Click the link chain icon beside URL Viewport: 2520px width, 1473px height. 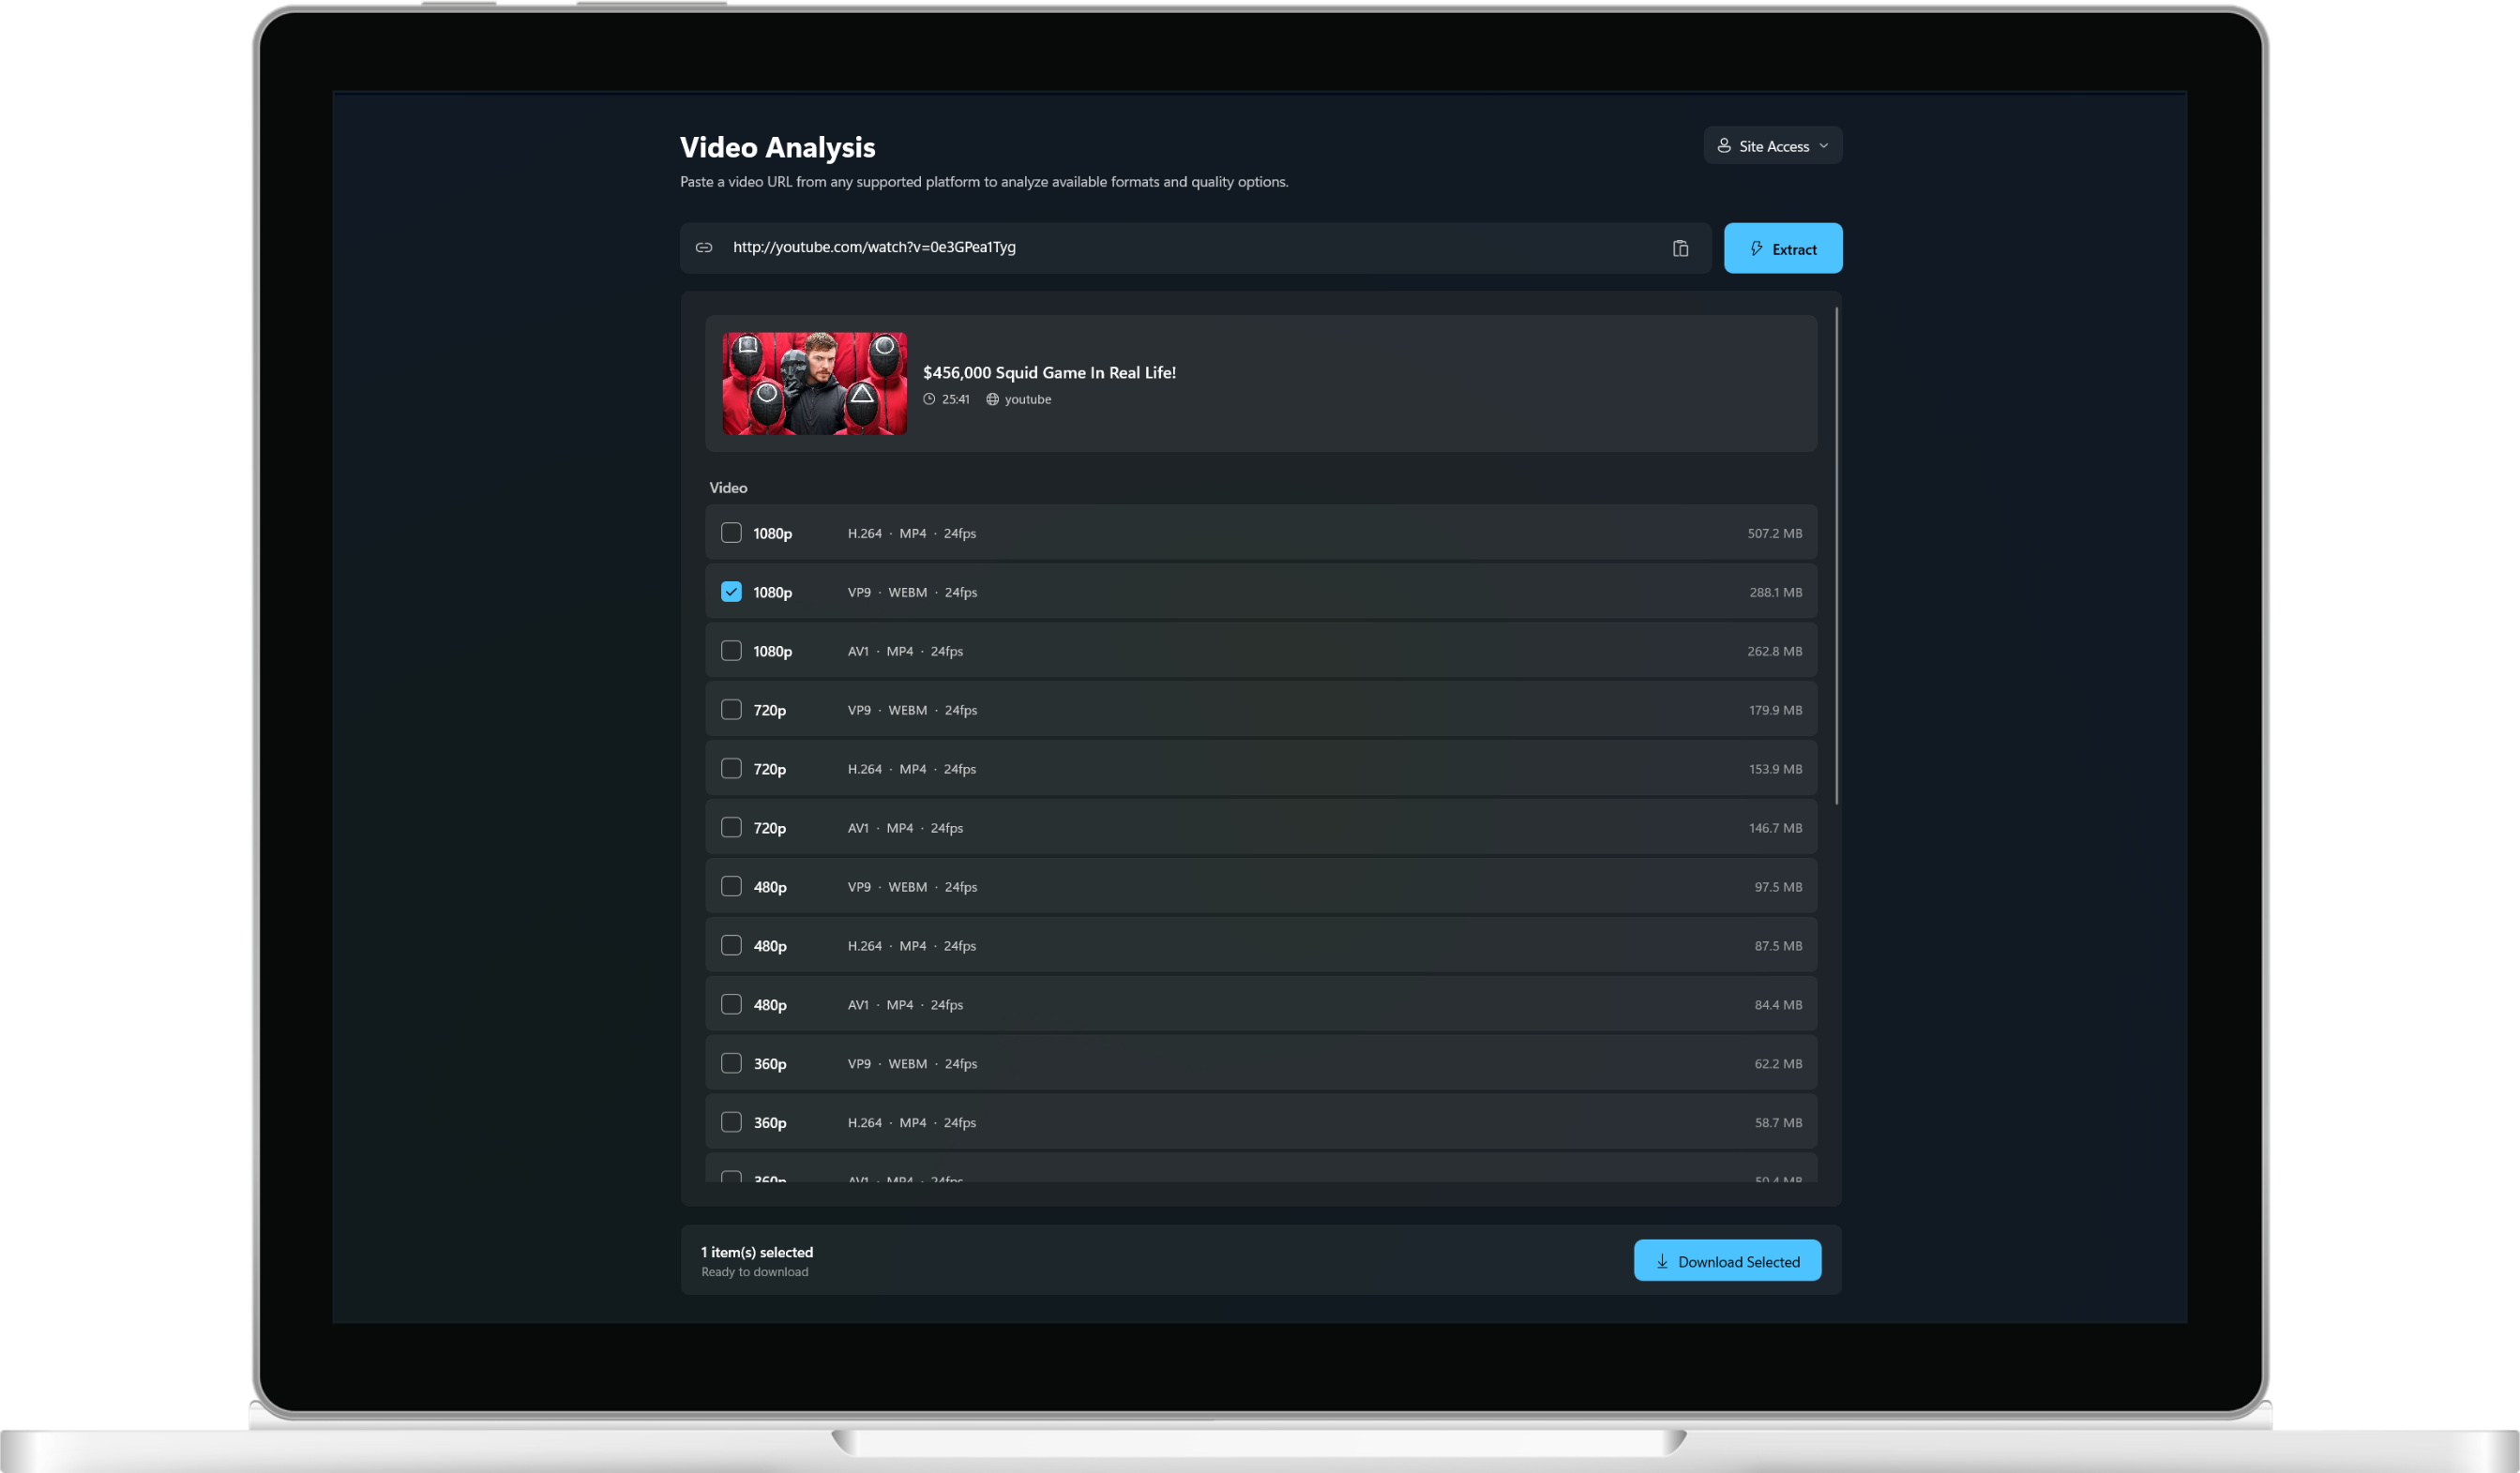[704, 247]
